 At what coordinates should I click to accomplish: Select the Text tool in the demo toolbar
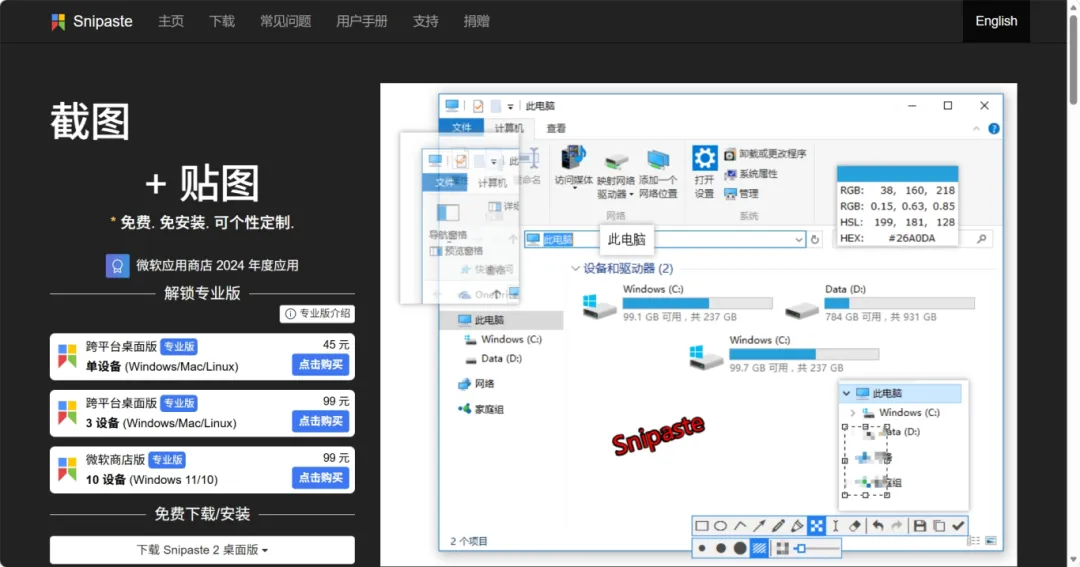point(835,526)
